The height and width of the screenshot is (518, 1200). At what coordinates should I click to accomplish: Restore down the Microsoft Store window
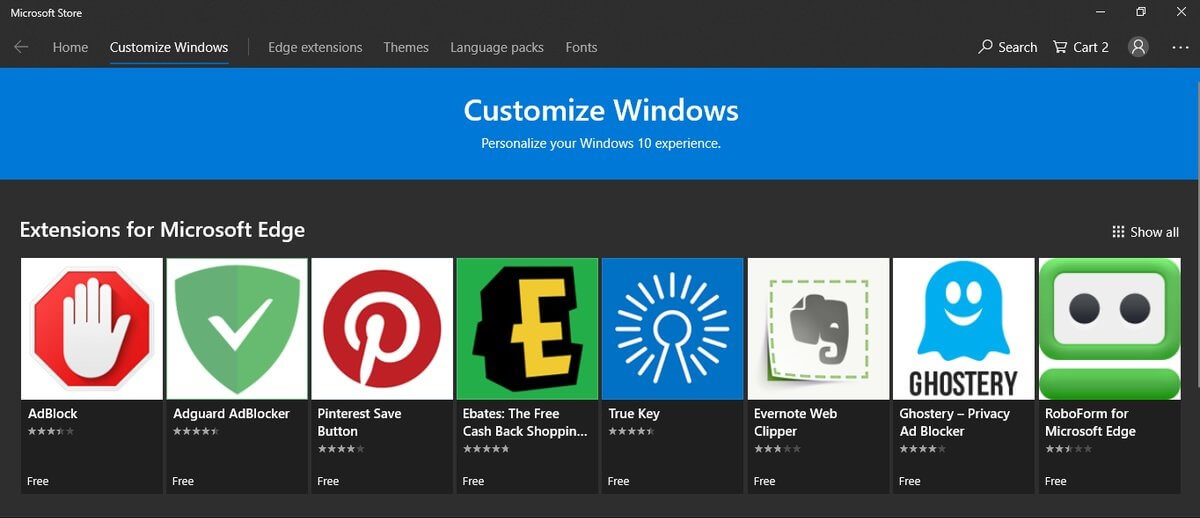point(1141,12)
